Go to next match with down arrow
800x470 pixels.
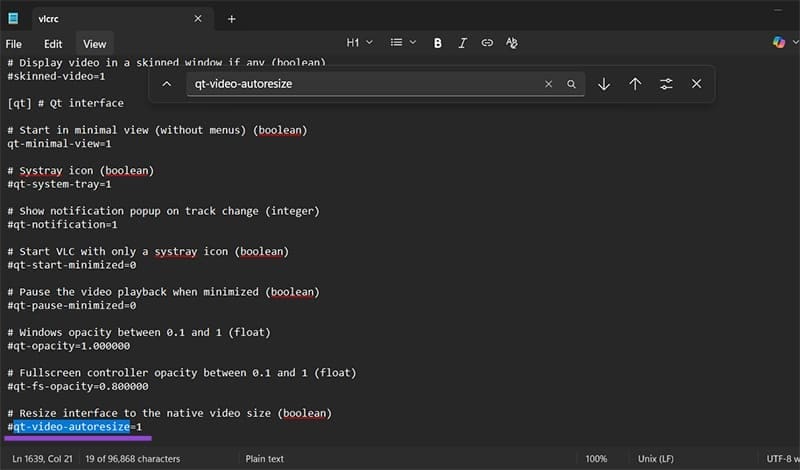pyautogui.click(x=604, y=84)
